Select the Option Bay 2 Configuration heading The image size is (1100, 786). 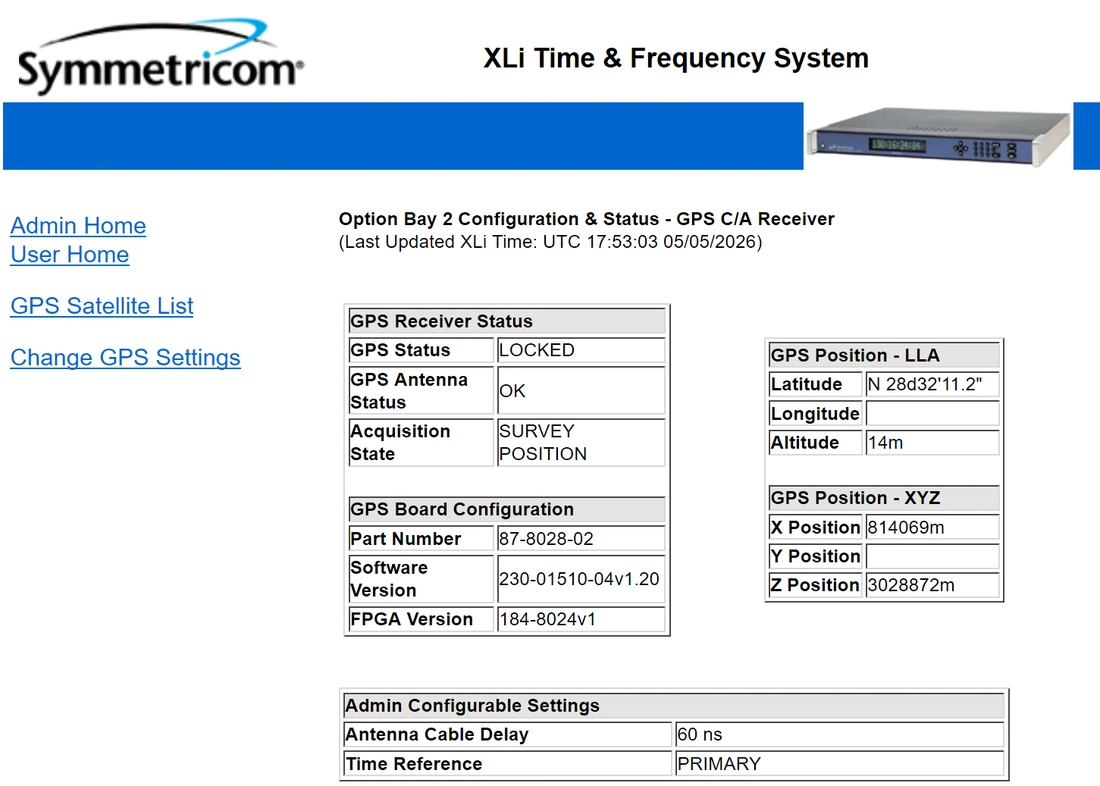pos(586,219)
